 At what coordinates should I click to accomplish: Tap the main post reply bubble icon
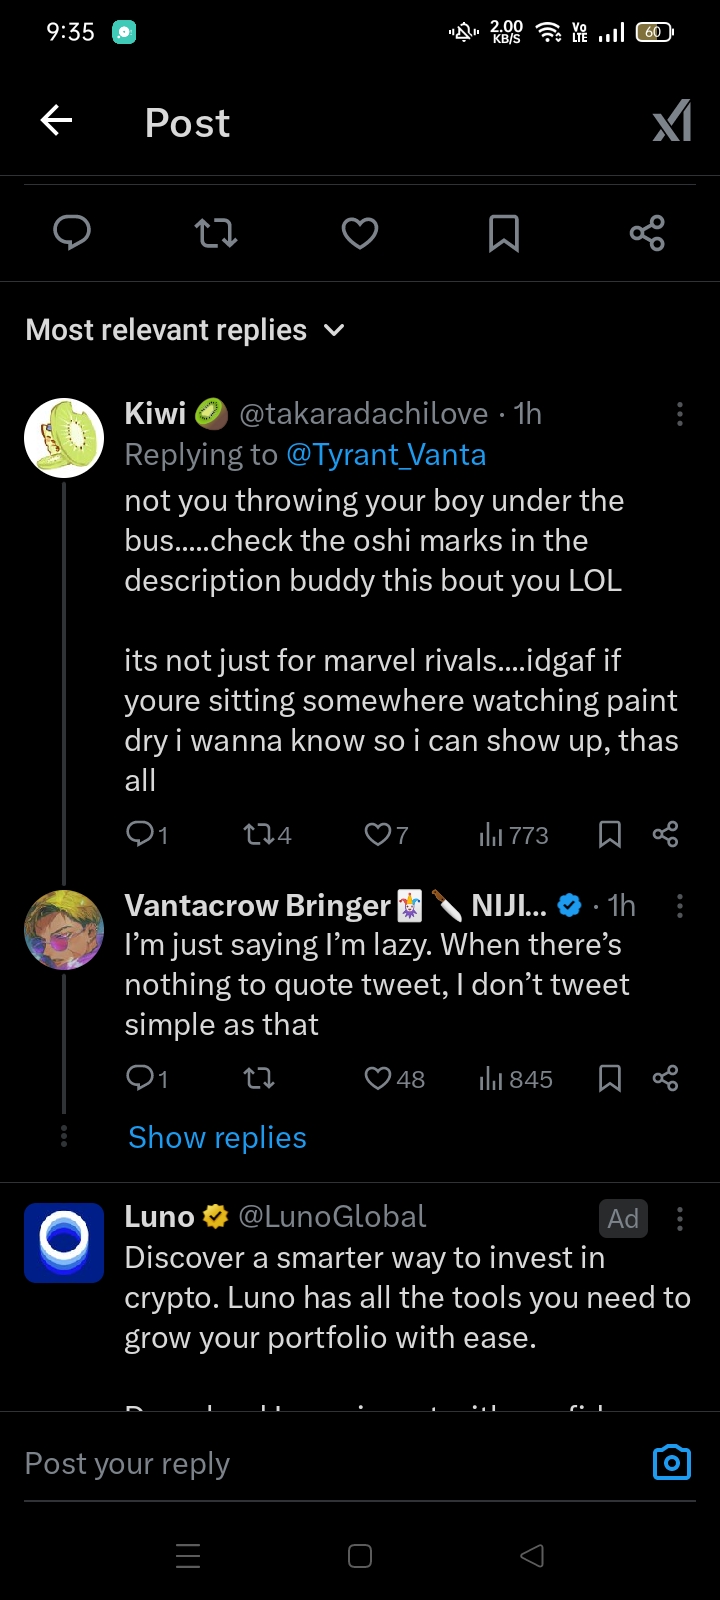tap(72, 233)
